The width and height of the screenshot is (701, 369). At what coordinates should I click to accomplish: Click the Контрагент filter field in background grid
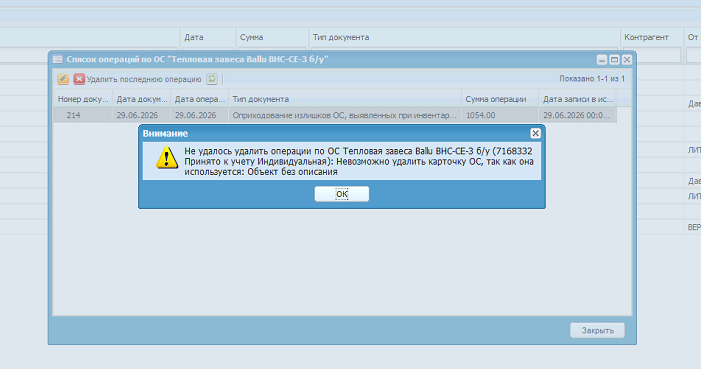tap(652, 55)
